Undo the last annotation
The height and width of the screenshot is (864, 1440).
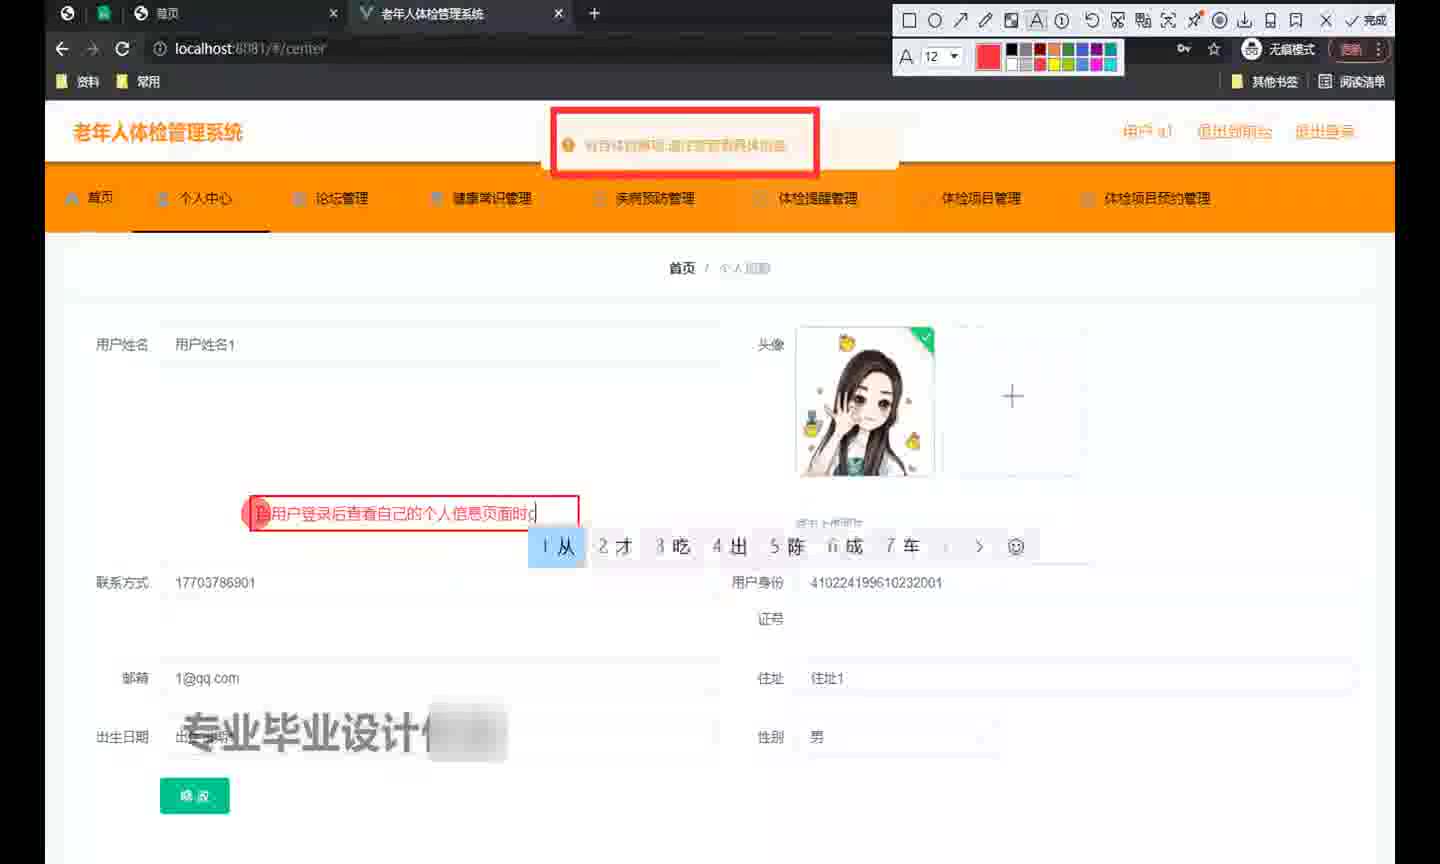1091,20
